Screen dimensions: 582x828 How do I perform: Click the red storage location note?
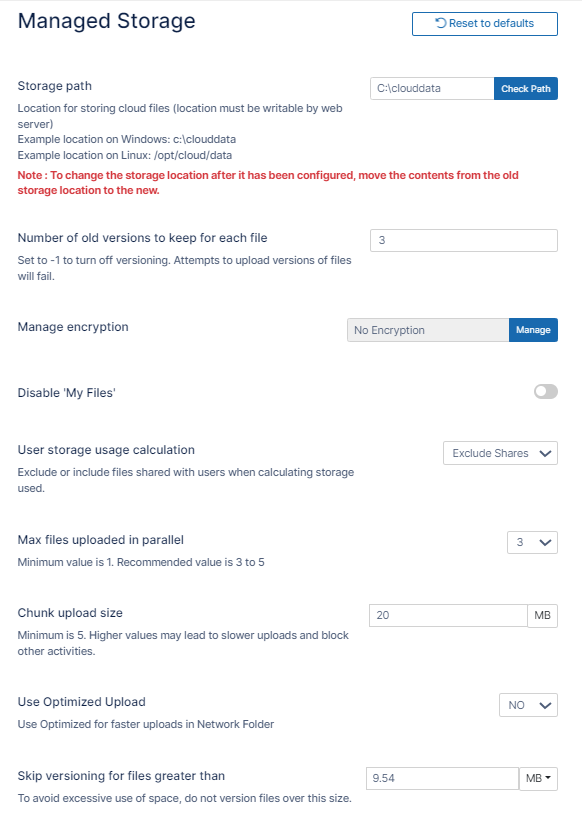pos(268,183)
